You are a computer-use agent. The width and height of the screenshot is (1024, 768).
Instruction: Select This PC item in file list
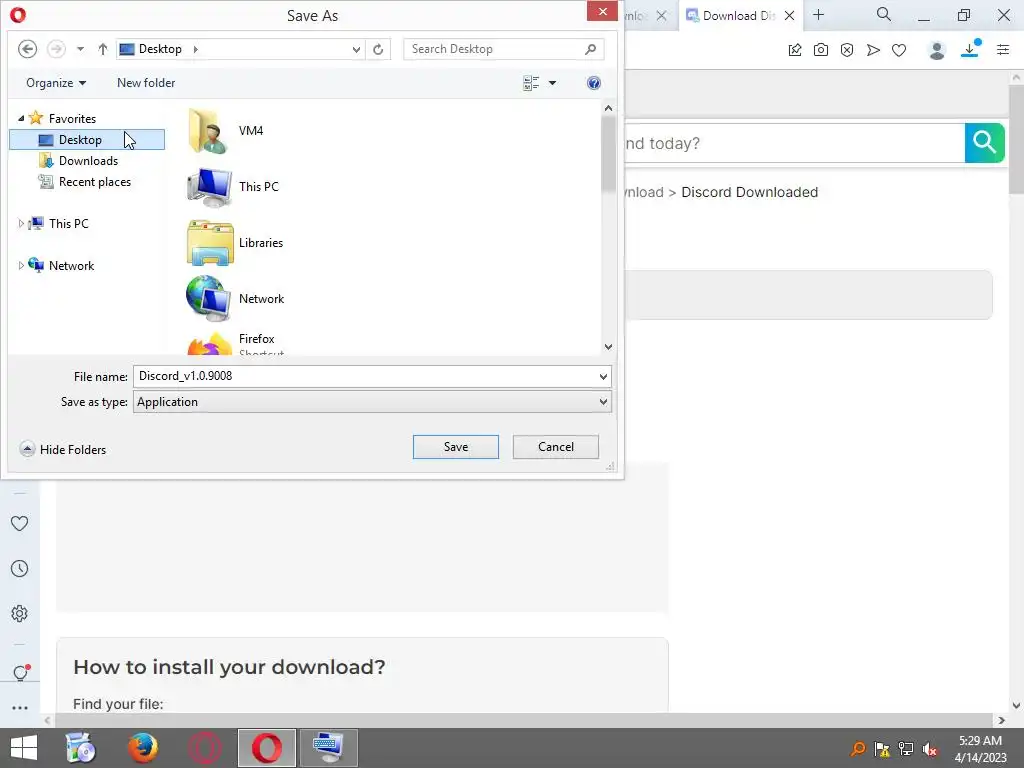pyautogui.click(x=233, y=187)
